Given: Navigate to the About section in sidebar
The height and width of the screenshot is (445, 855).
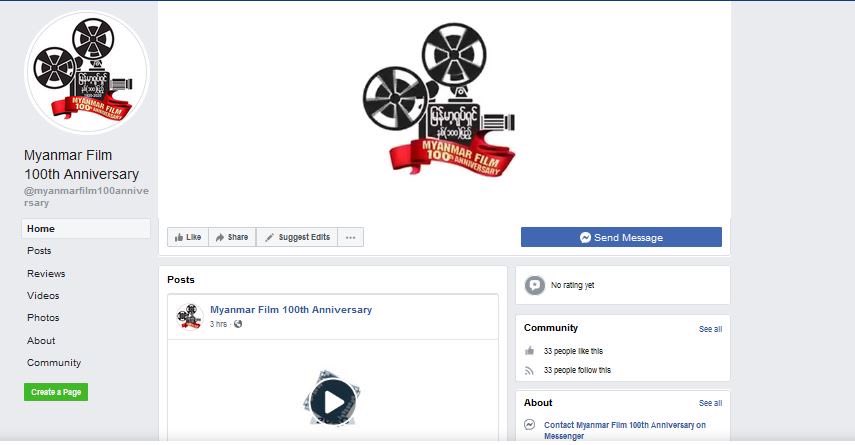Looking at the screenshot, I should pos(41,341).
